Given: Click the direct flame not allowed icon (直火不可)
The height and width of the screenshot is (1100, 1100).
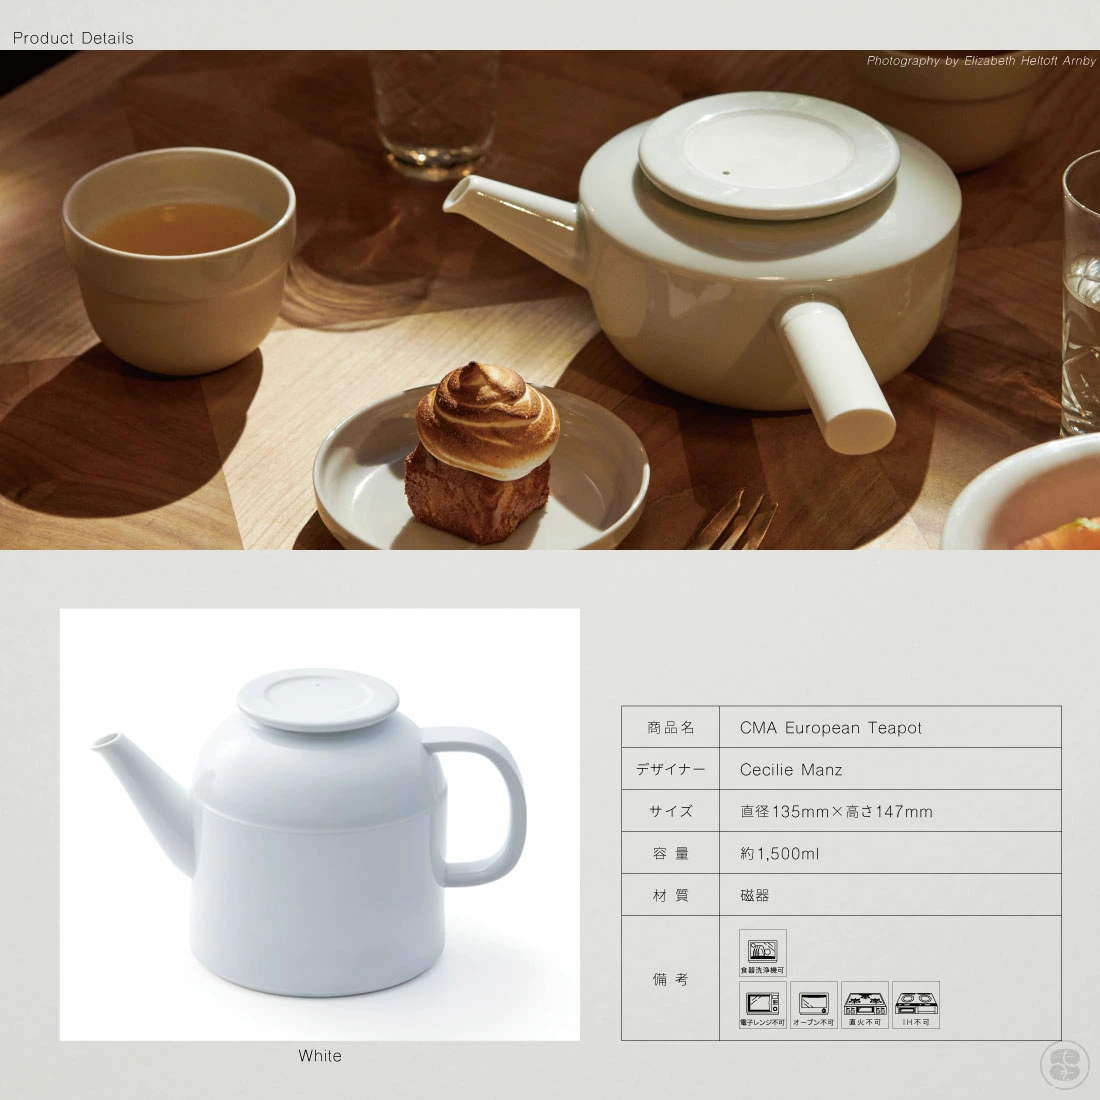Looking at the screenshot, I should pyautogui.click(x=865, y=1005).
